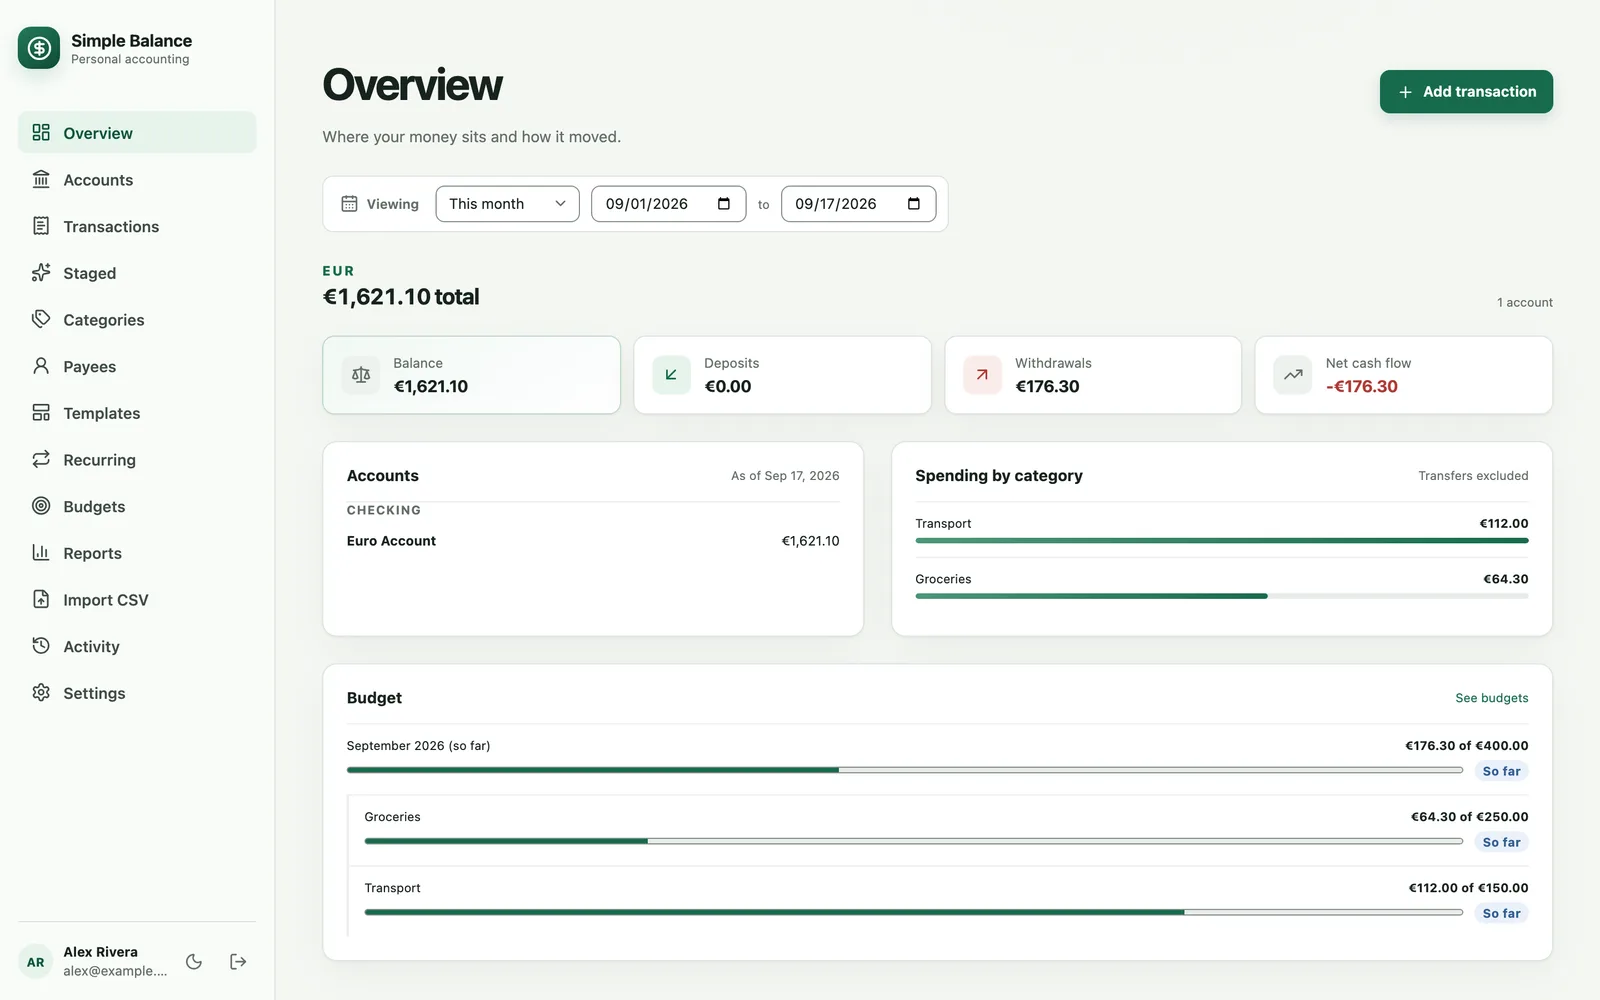Click the 'As of Sep 17, 2026' text
The height and width of the screenshot is (1000, 1600).
[785, 476]
